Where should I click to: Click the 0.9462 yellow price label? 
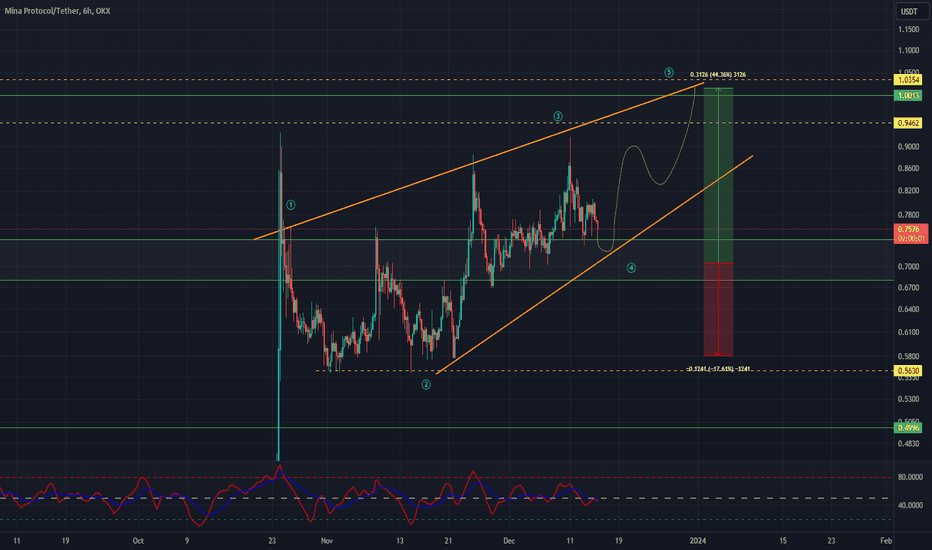point(909,123)
